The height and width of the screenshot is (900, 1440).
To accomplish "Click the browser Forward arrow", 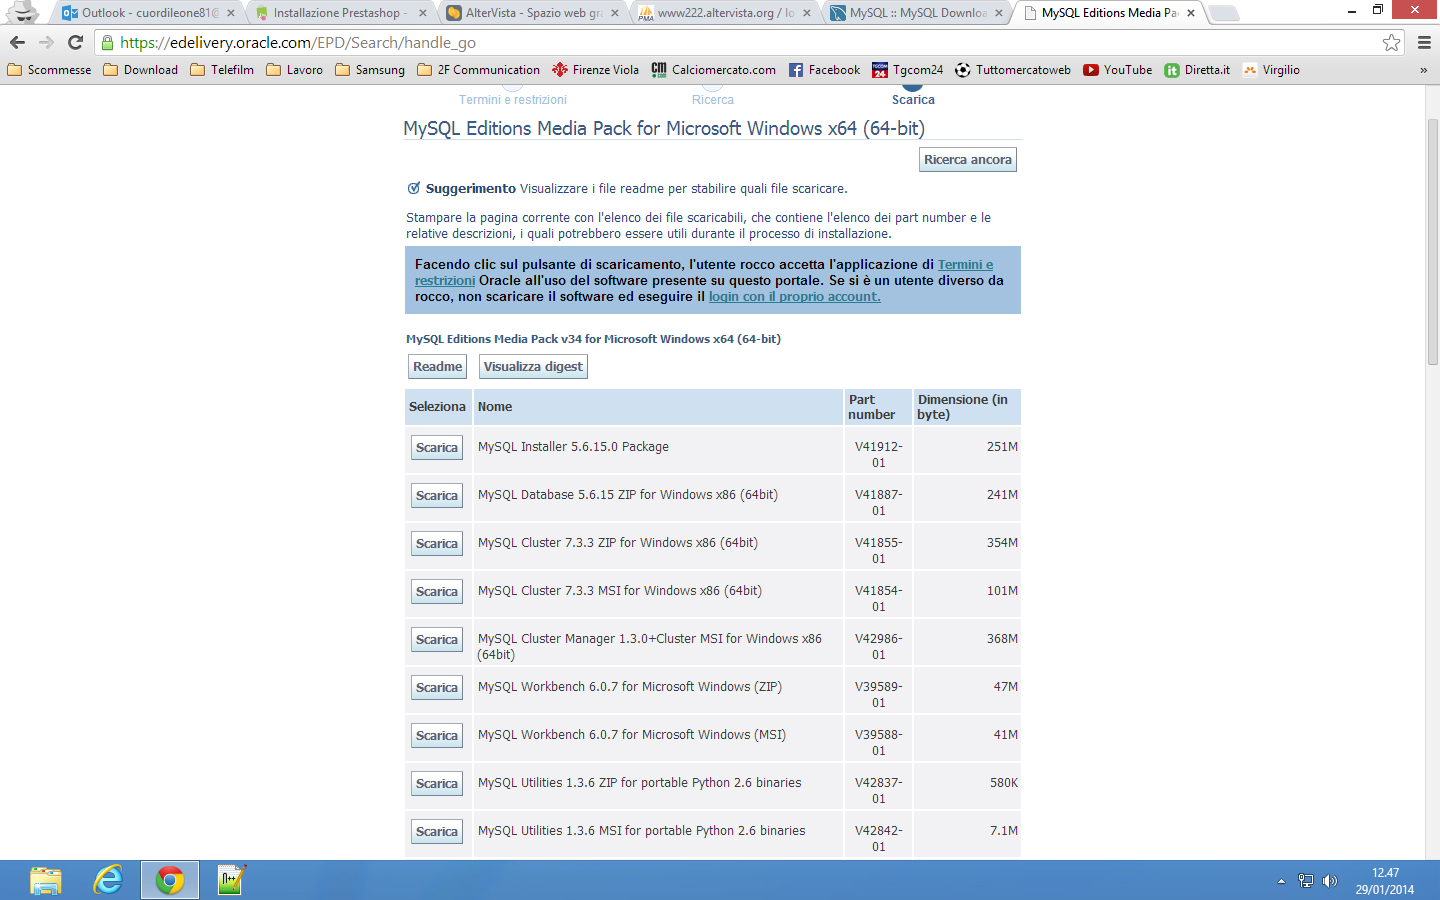I will tap(46, 42).
